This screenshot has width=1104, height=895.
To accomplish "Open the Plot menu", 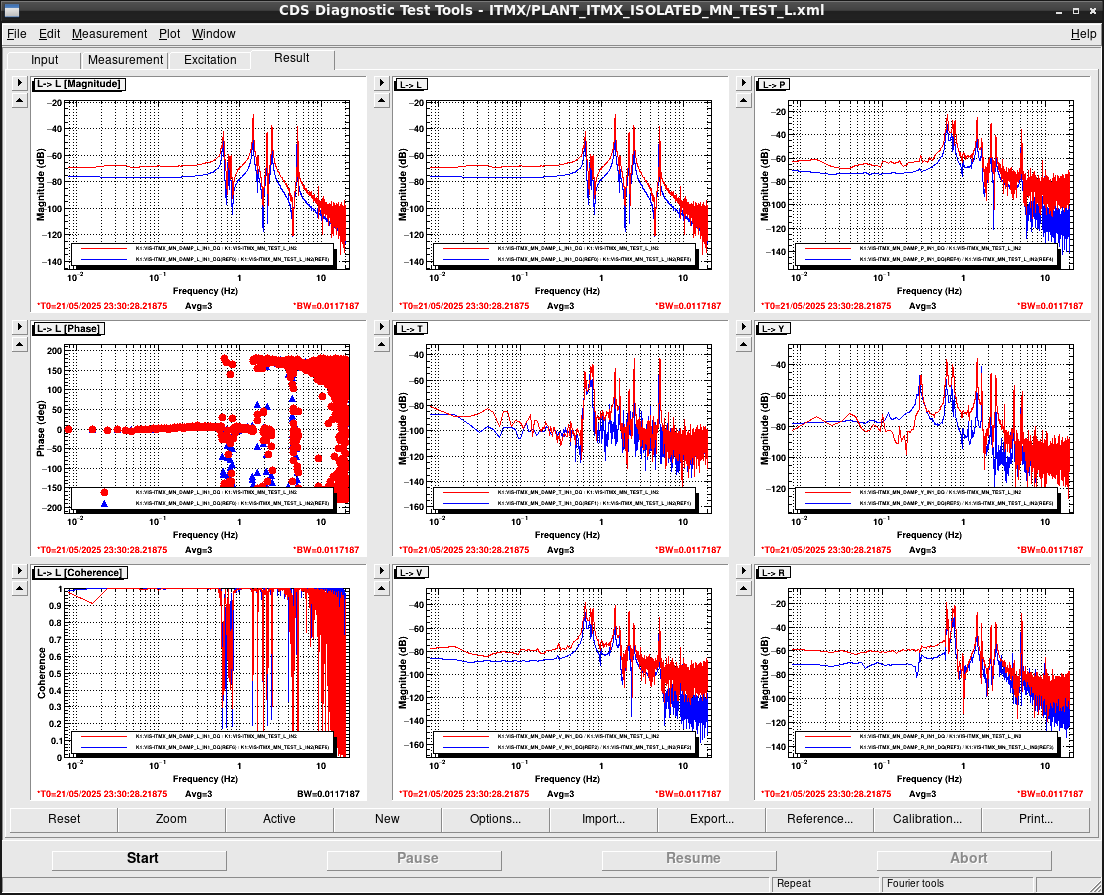I will pos(169,34).
